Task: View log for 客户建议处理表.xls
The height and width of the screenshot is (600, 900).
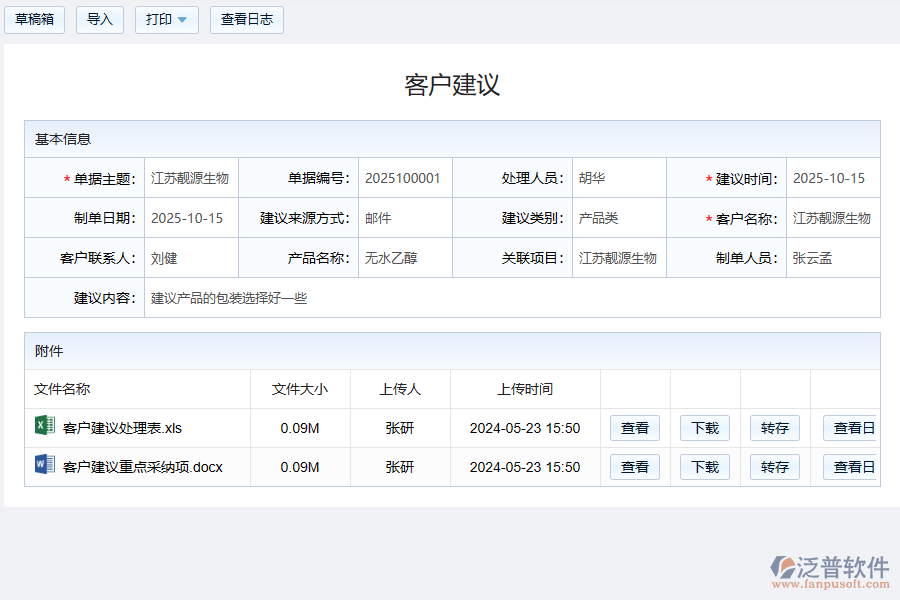Action: coord(850,428)
